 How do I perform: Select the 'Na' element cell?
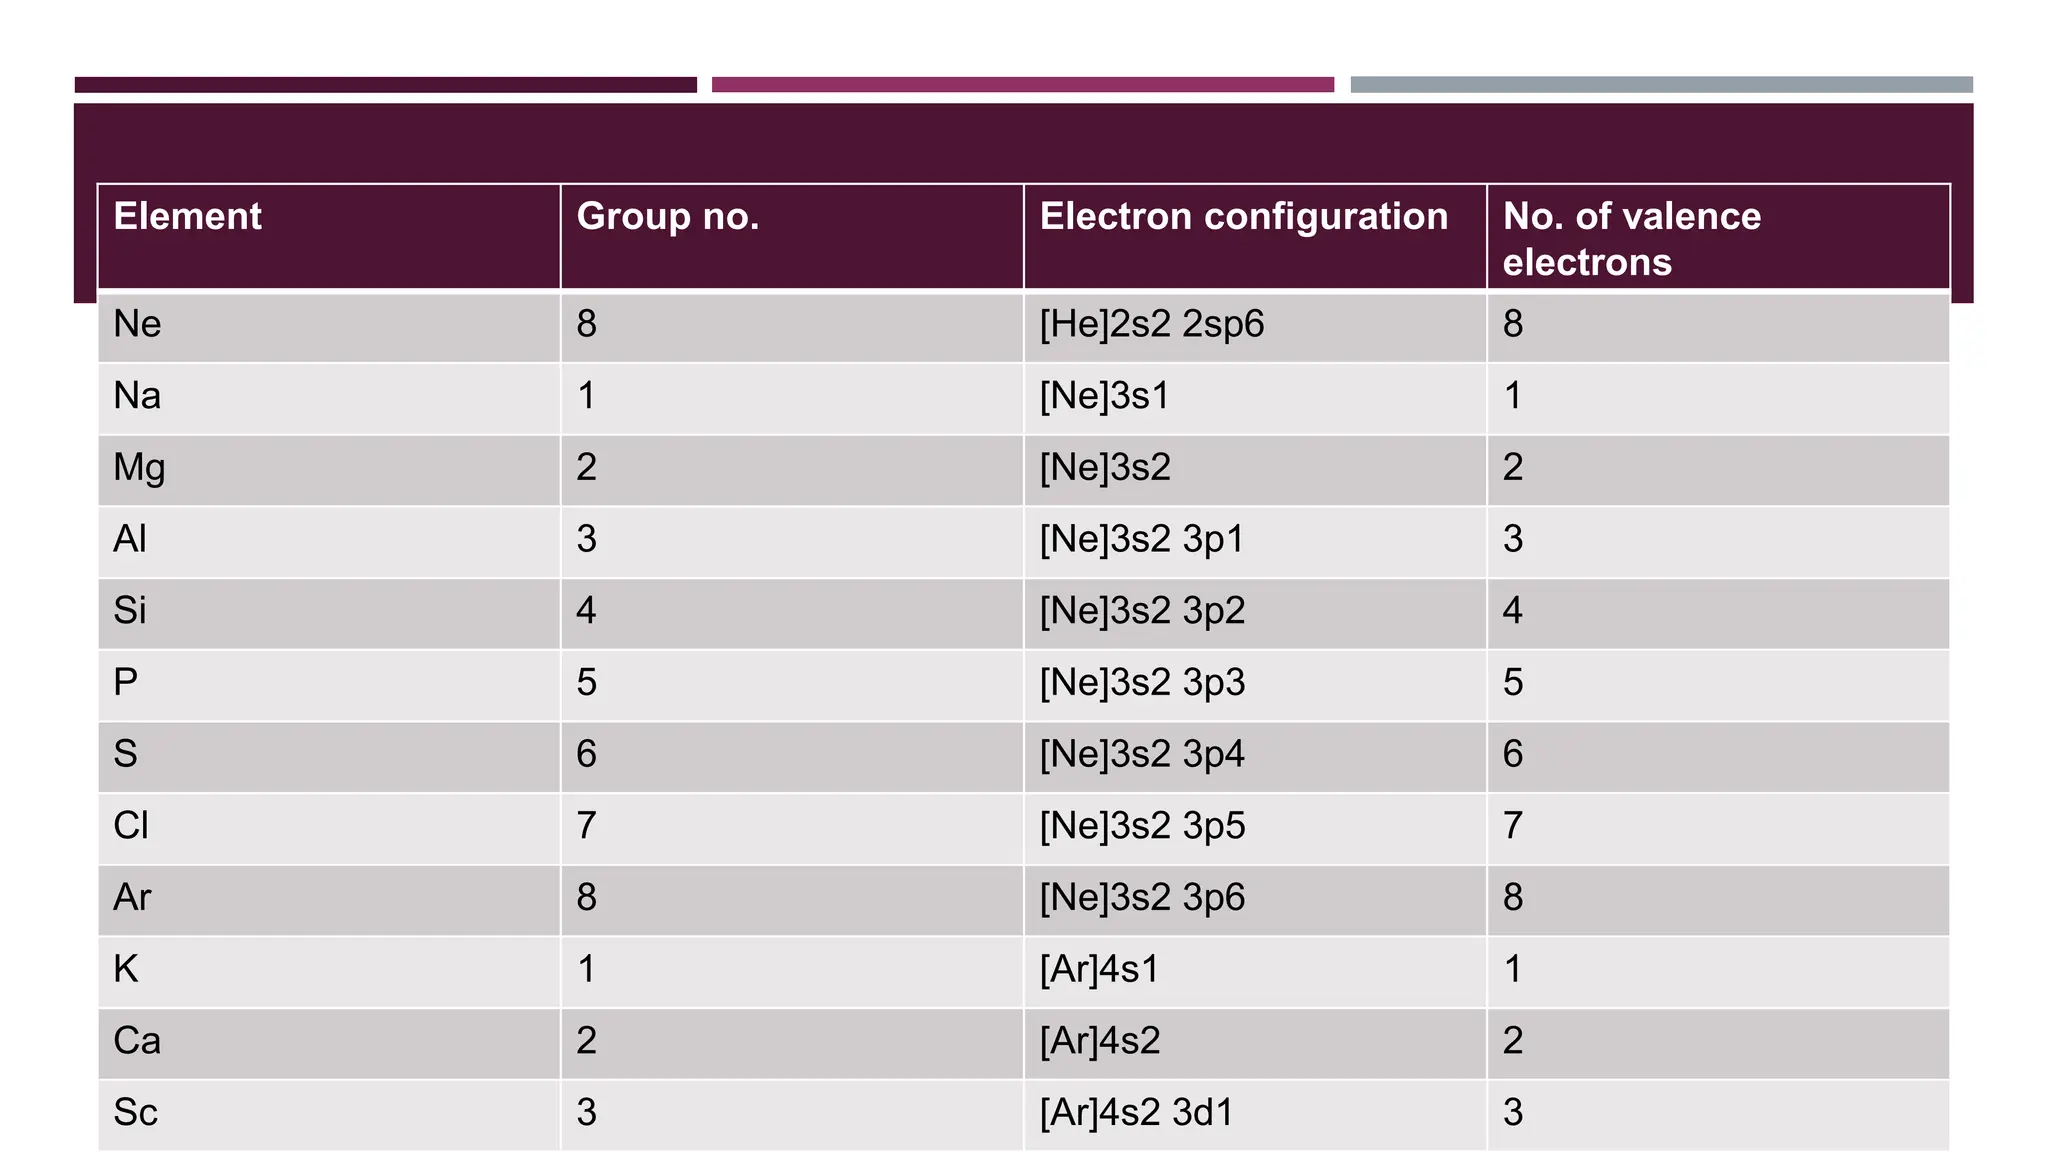[138, 396]
